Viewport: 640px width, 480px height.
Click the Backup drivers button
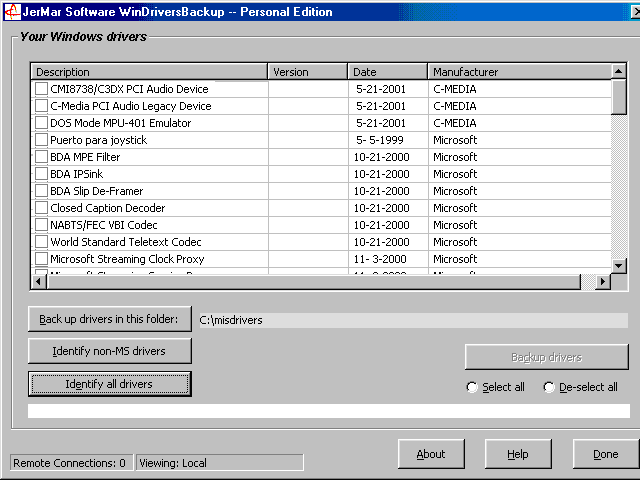tap(547, 357)
